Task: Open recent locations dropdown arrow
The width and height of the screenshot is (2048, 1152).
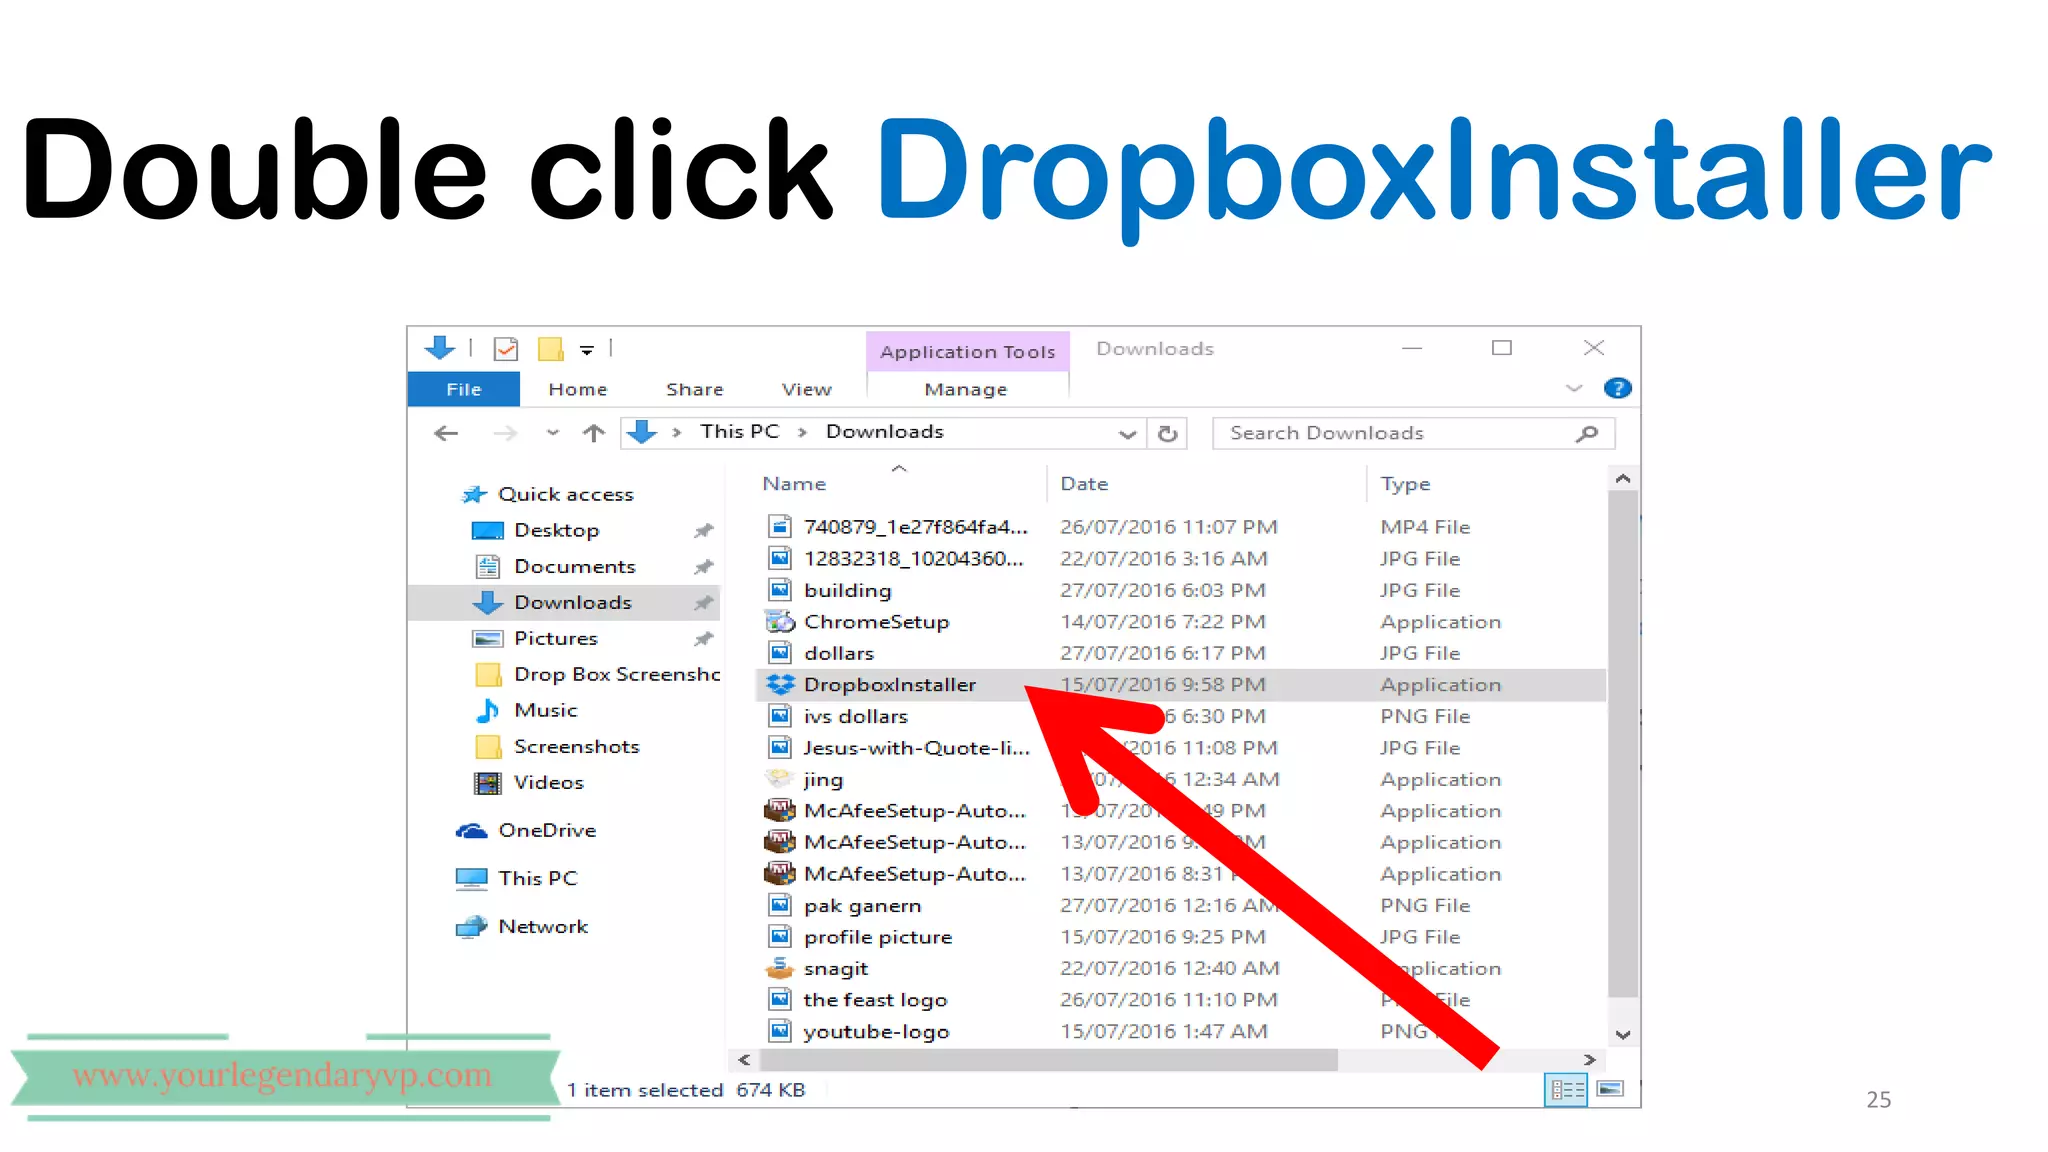Action: [x=553, y=433]
